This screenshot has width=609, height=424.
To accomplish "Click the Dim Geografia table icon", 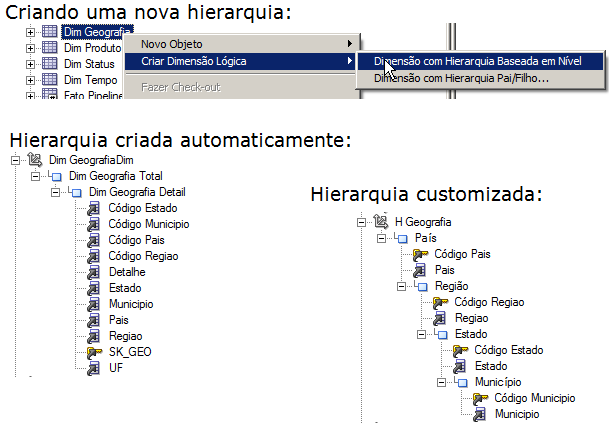I will [x=50, y=31].
